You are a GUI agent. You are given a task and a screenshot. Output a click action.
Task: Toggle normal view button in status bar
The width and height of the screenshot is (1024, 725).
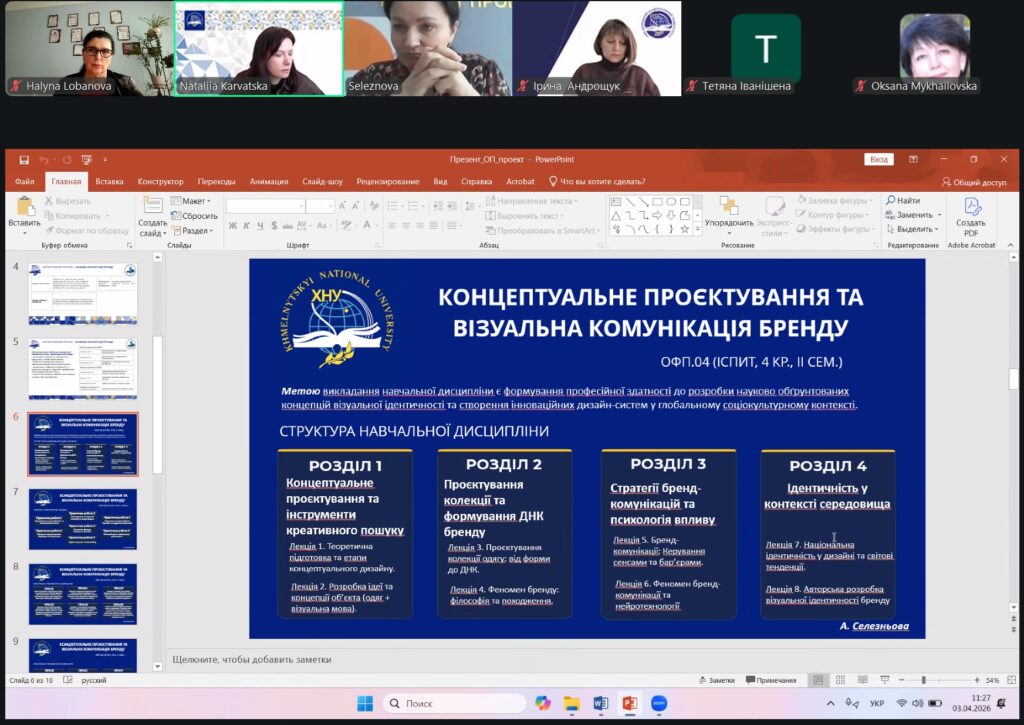[x=819, y=680]
